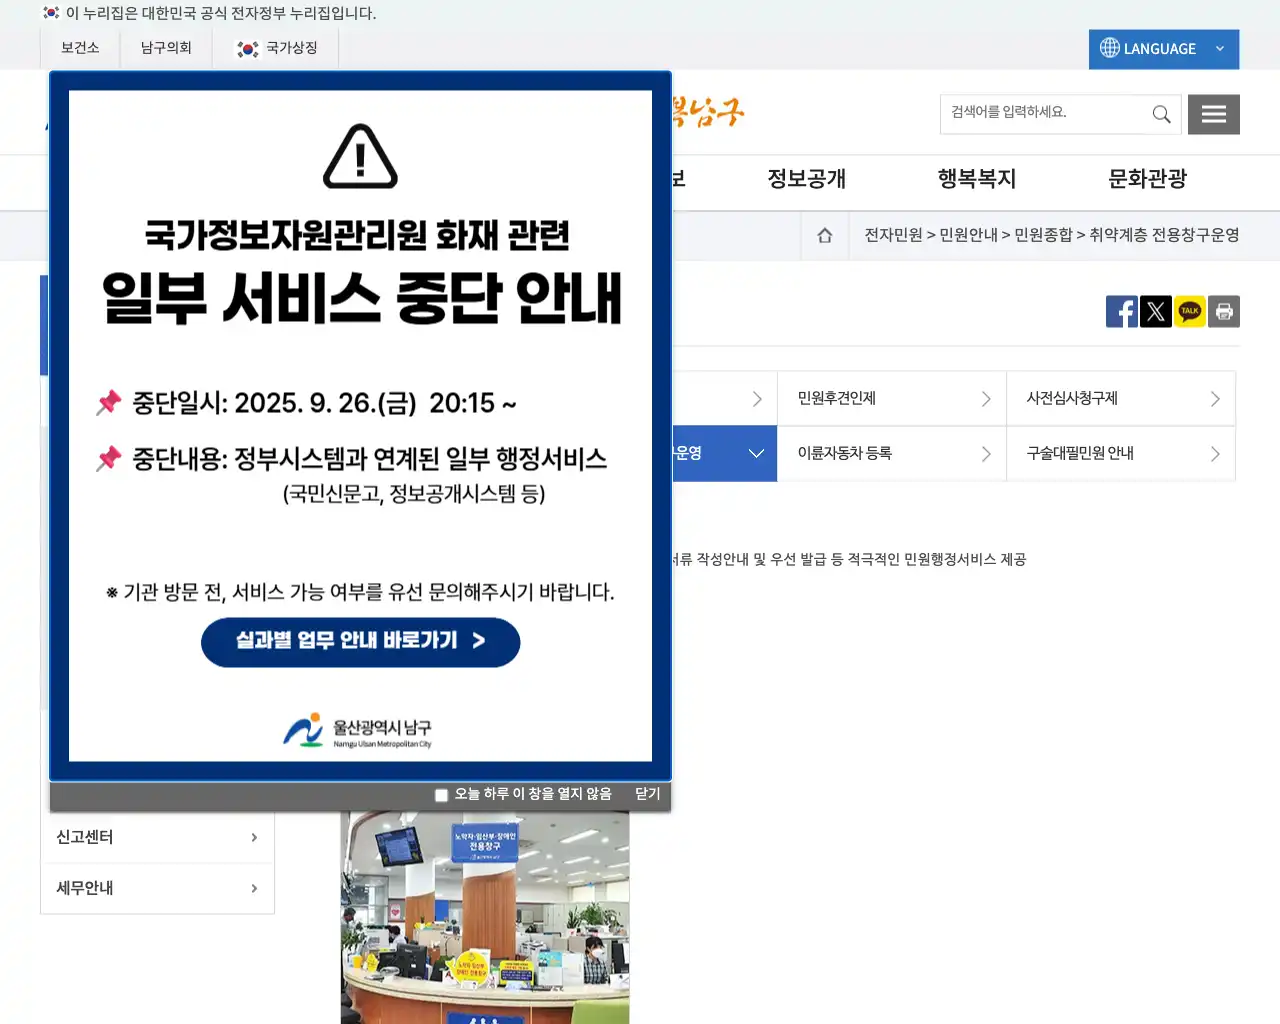The width and height of the screenshot is (1280, 1024).
Task: Open the 정보공개 main menu
Action: (x=807, y=179)
